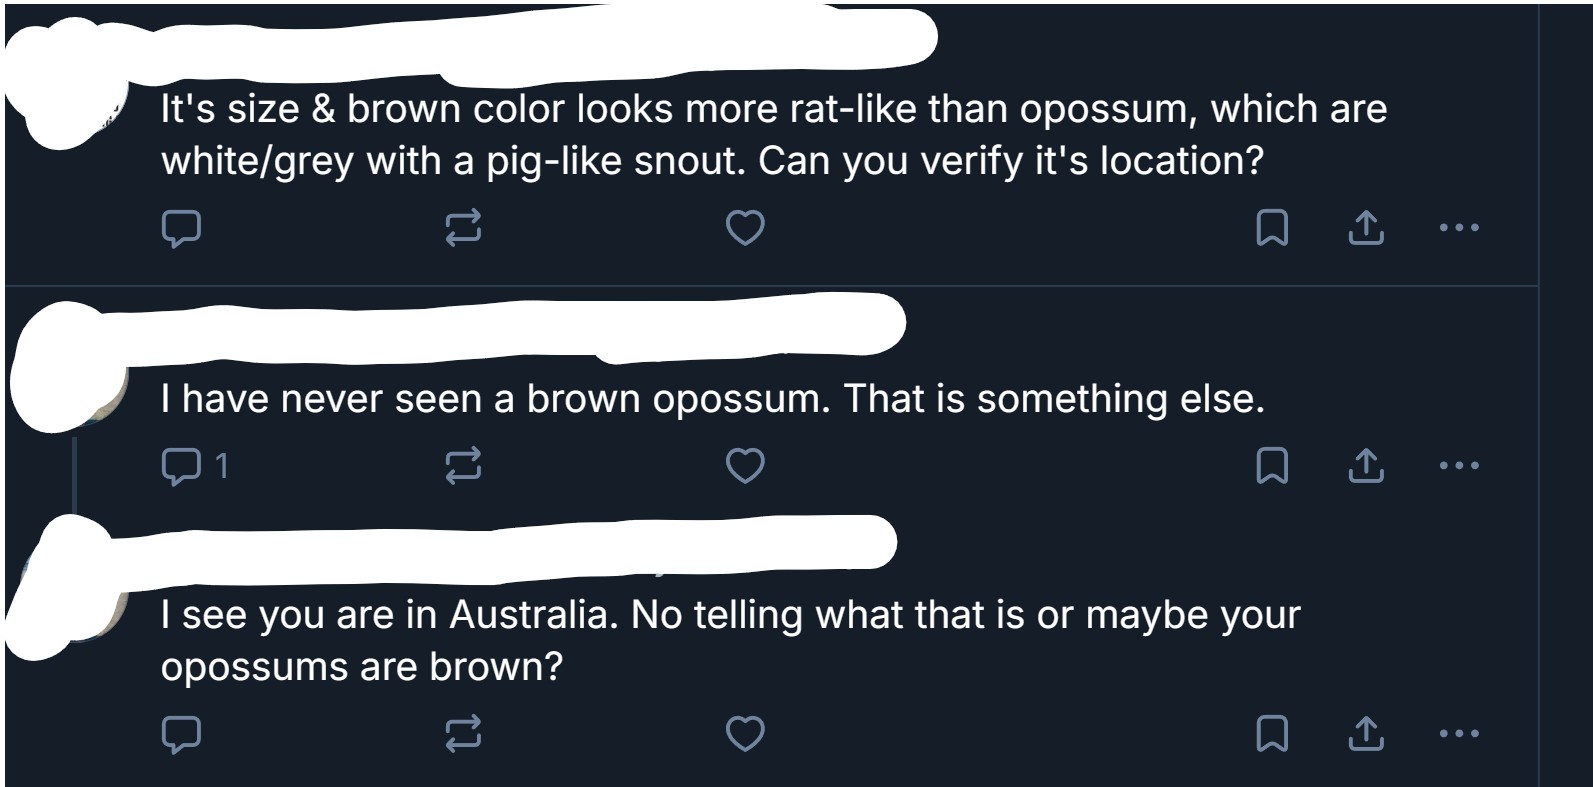This screenshot has height=787, width=1593.
Task: Open more options on 'something else' post
Action: [1459, 465]
